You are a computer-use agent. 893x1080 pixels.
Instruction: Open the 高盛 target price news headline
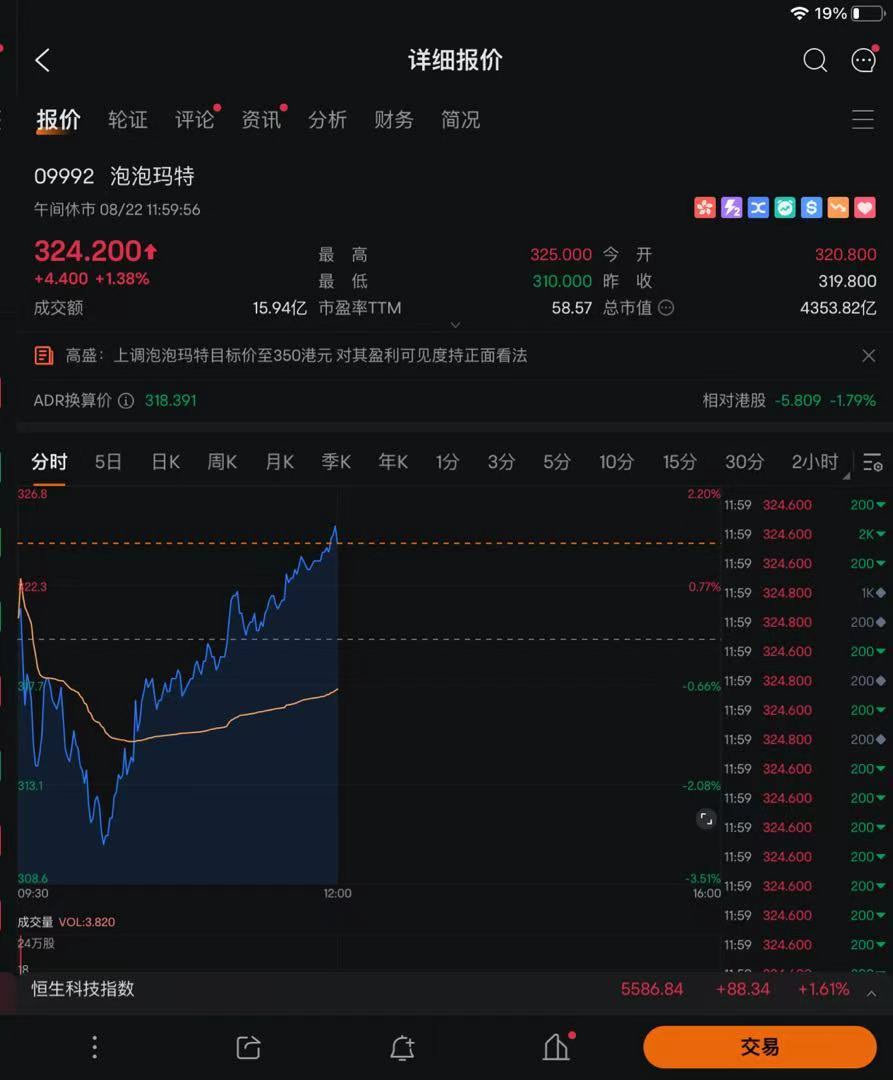[x=296, y=355]
